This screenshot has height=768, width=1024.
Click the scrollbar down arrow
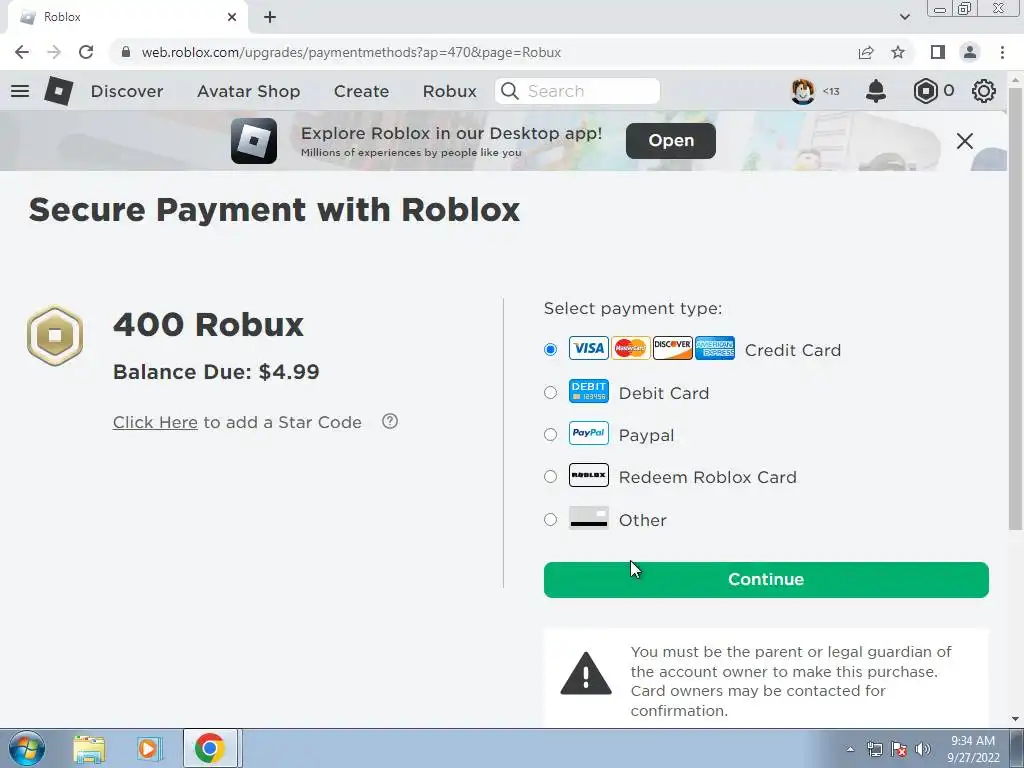click(x=1015, y=719)
